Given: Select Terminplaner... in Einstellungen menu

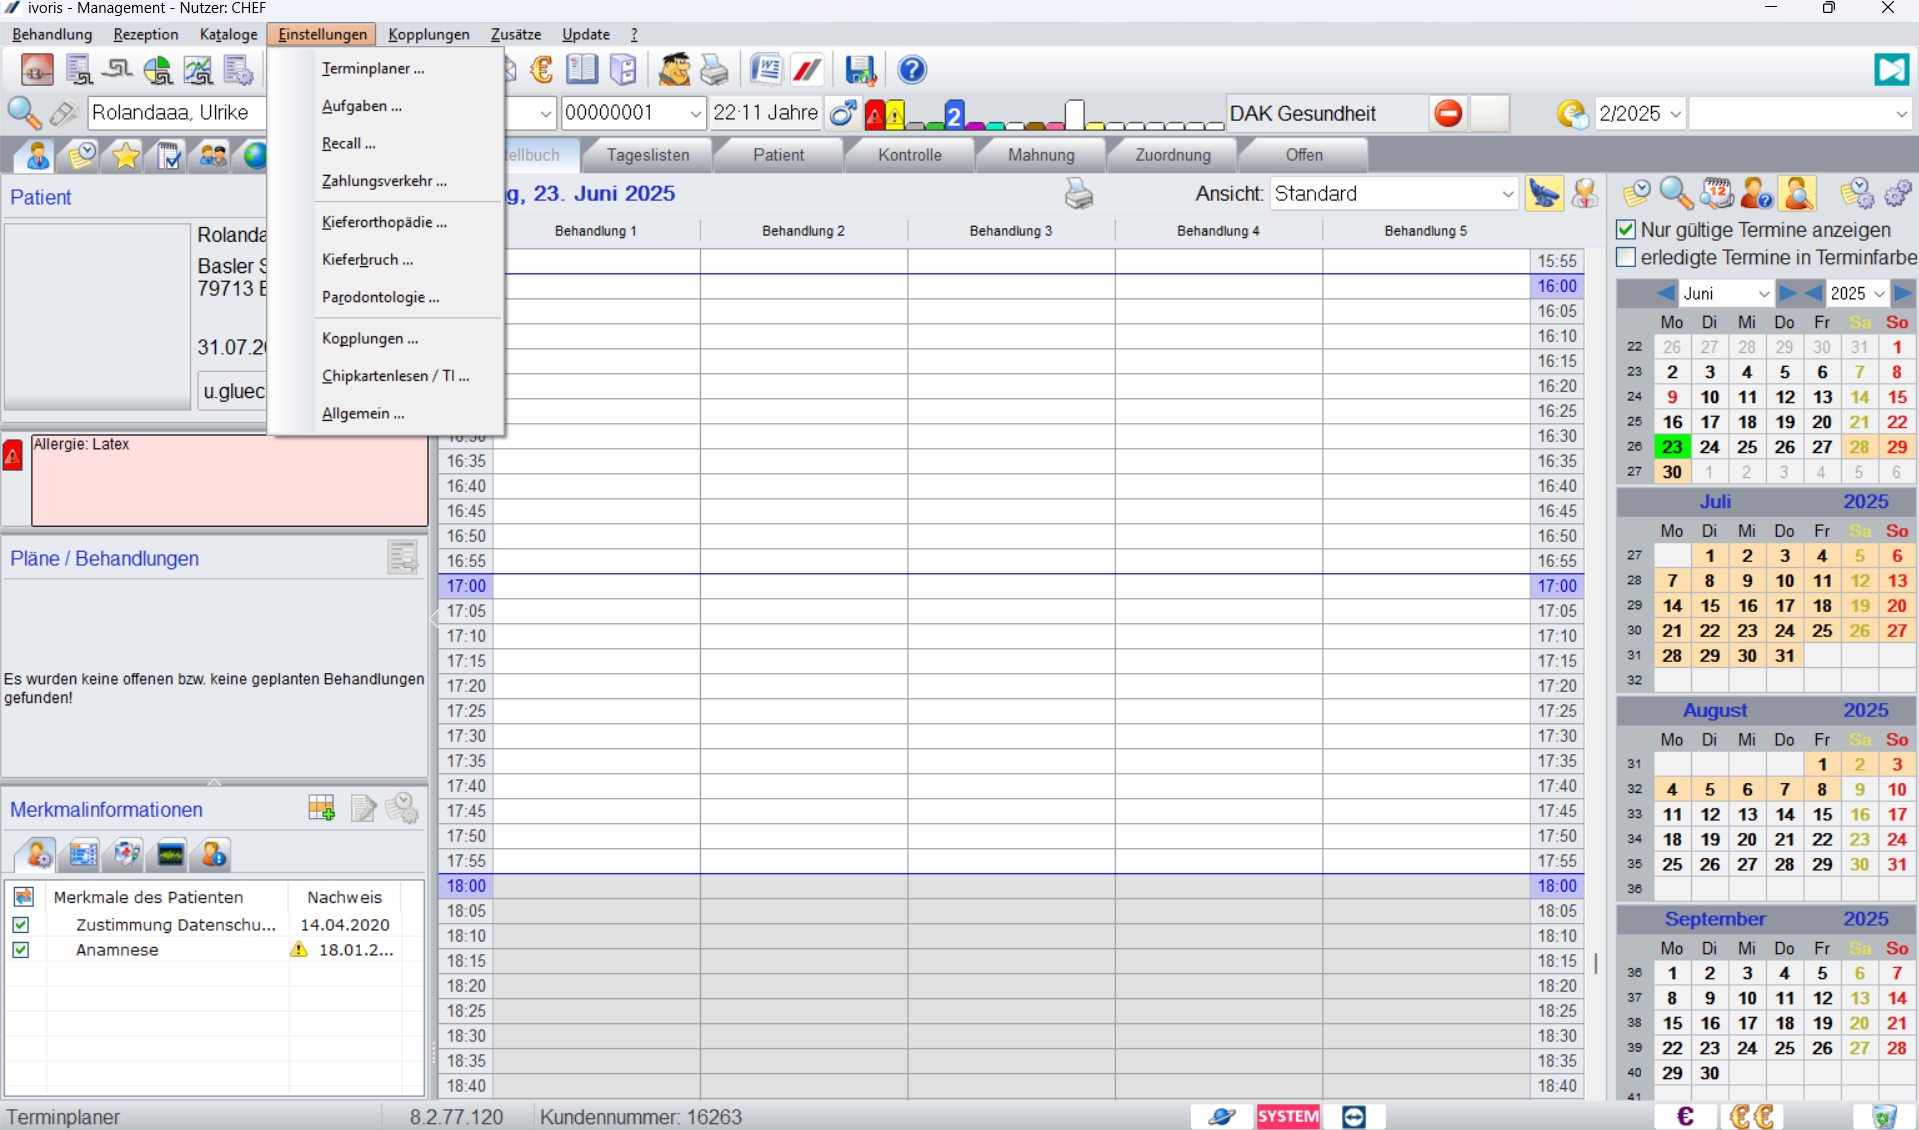Looking at the screenshot, I should click(373, 69).
